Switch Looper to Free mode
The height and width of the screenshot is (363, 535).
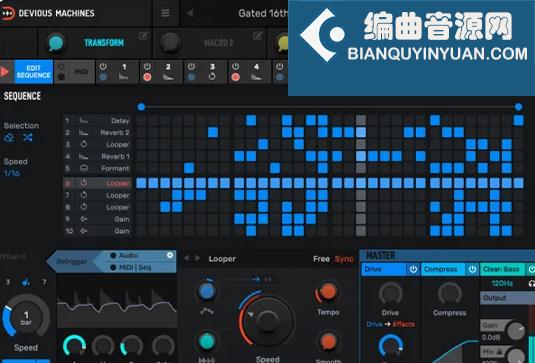point(321,259)
